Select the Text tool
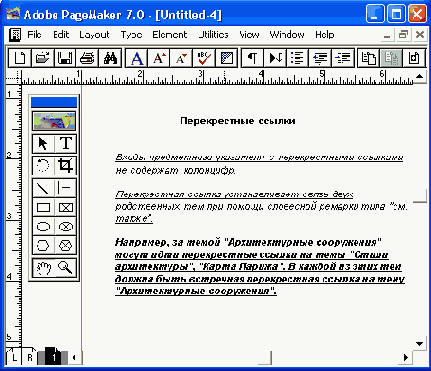This screenshot has height=371, width=431. coord(66,144)
